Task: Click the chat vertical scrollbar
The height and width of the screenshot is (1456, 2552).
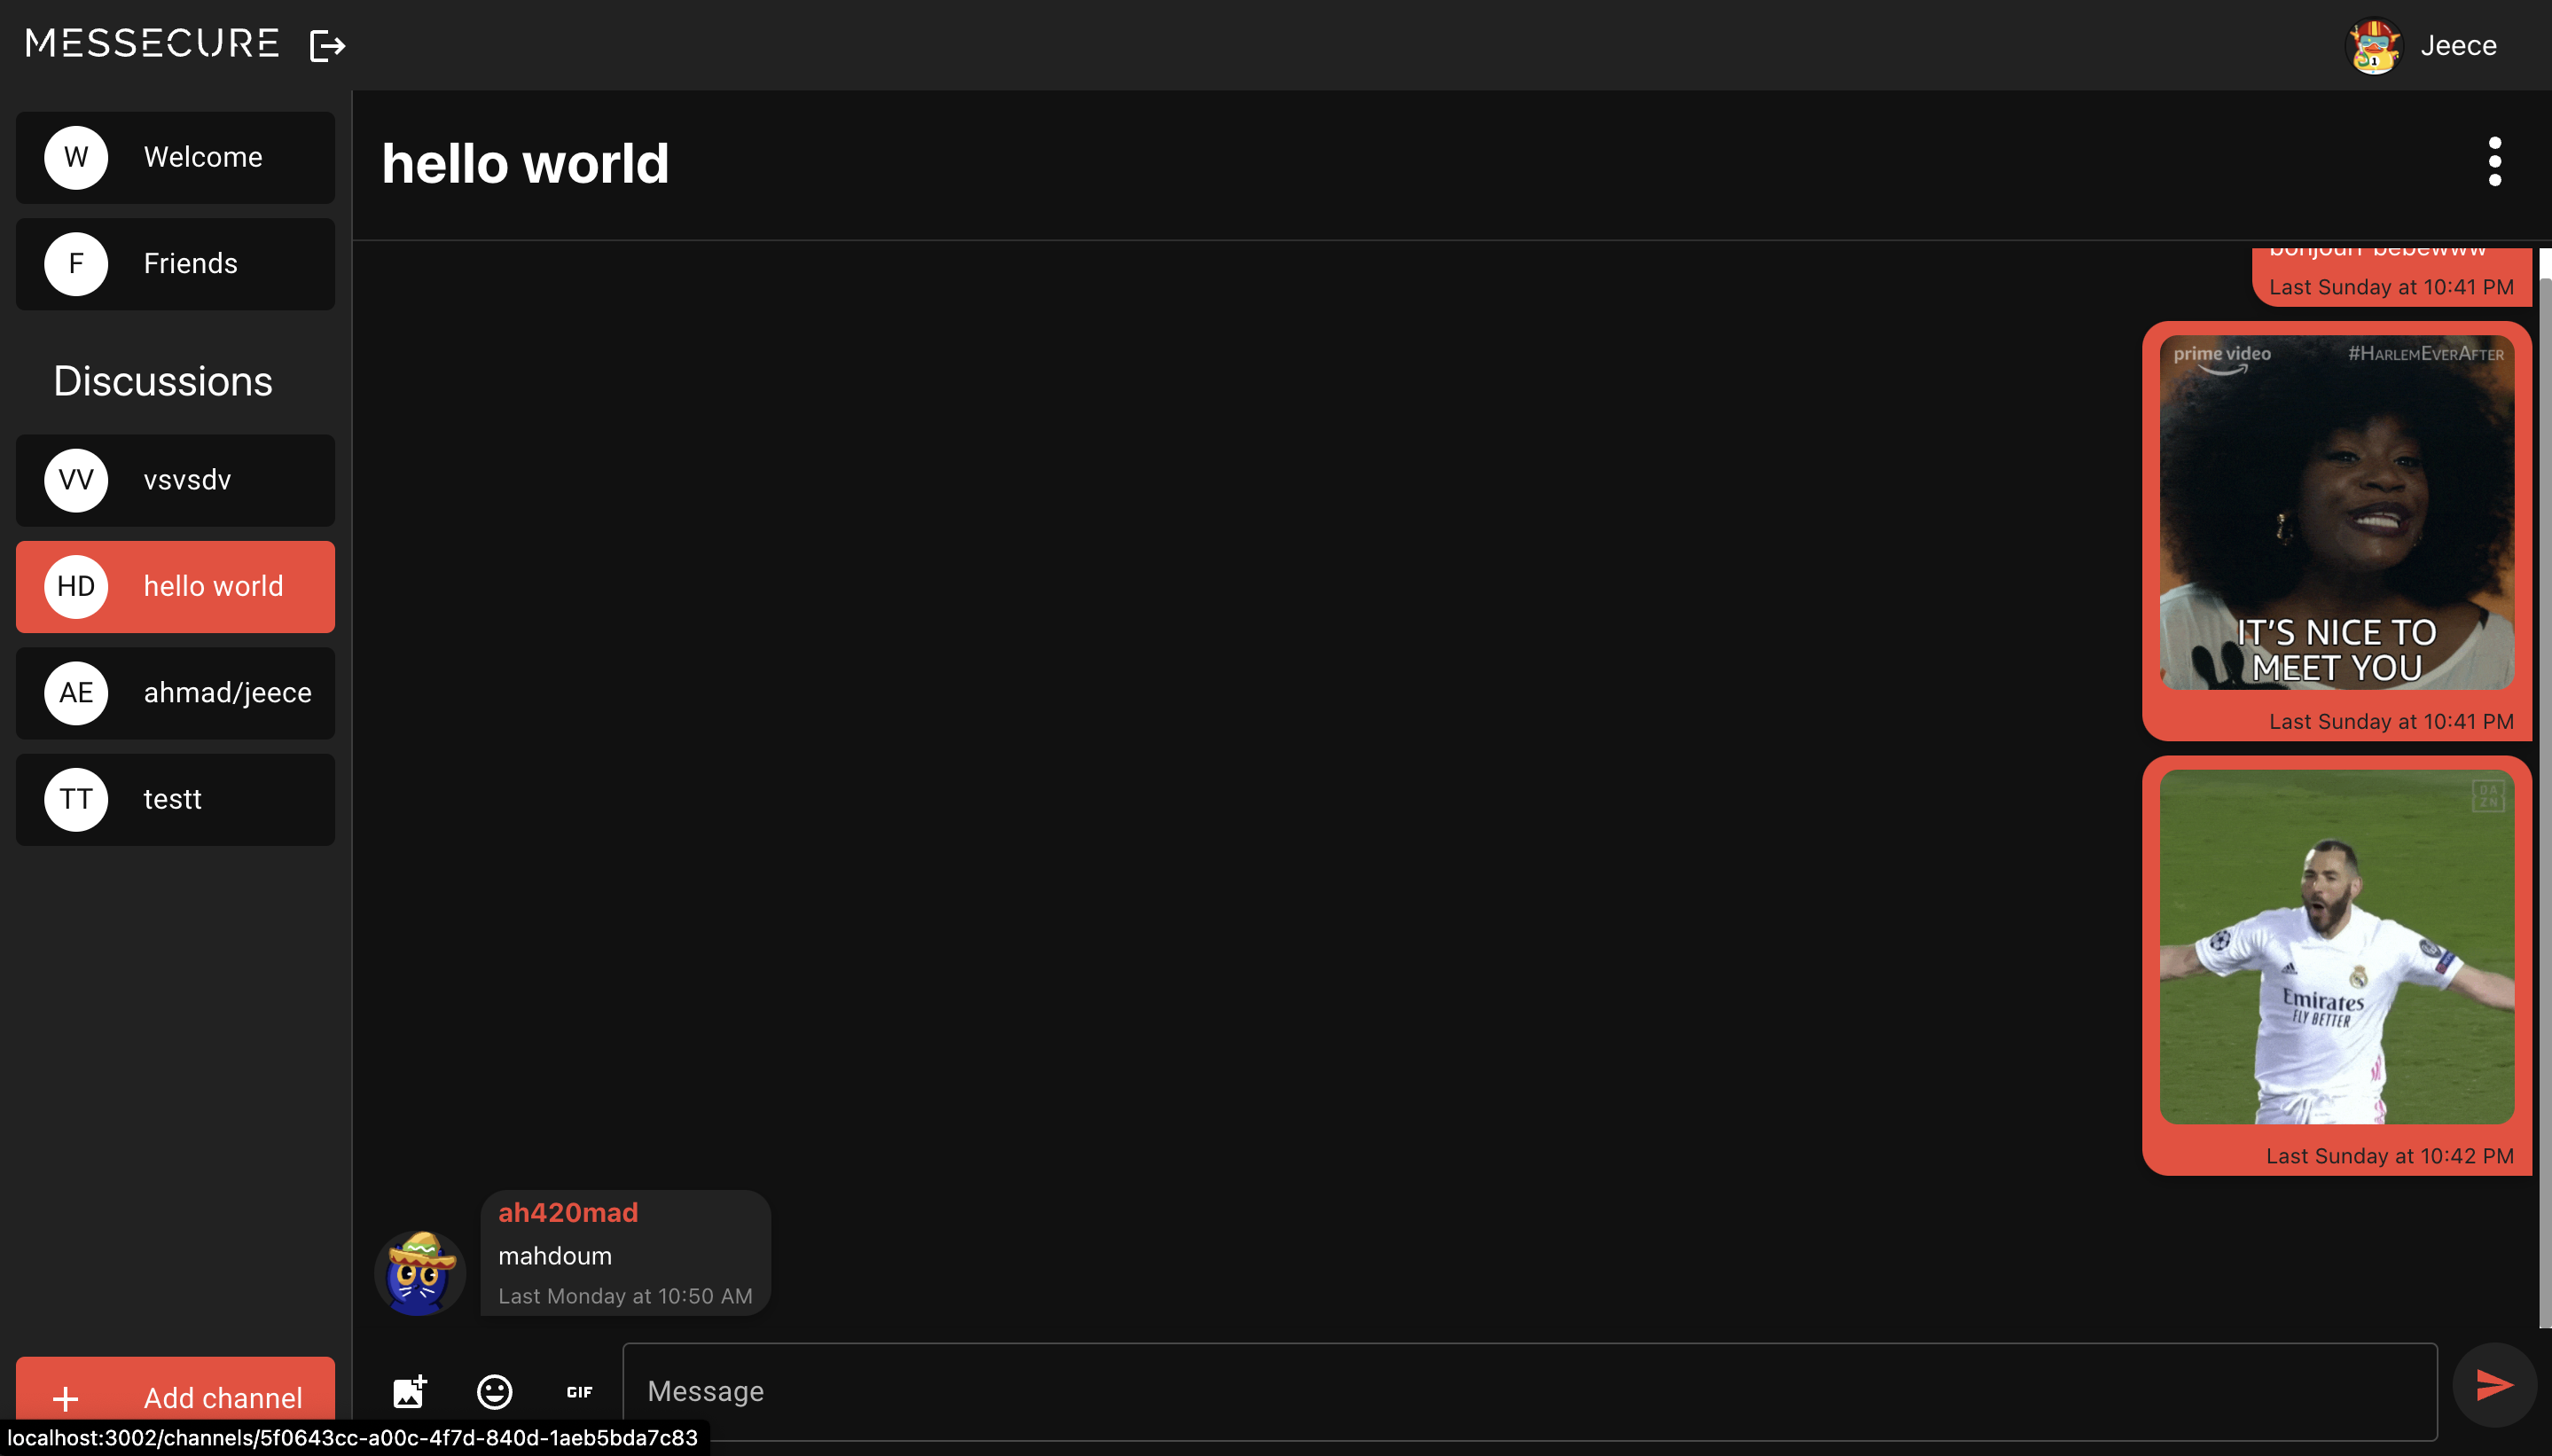Action: click(x=2545, y=800)
